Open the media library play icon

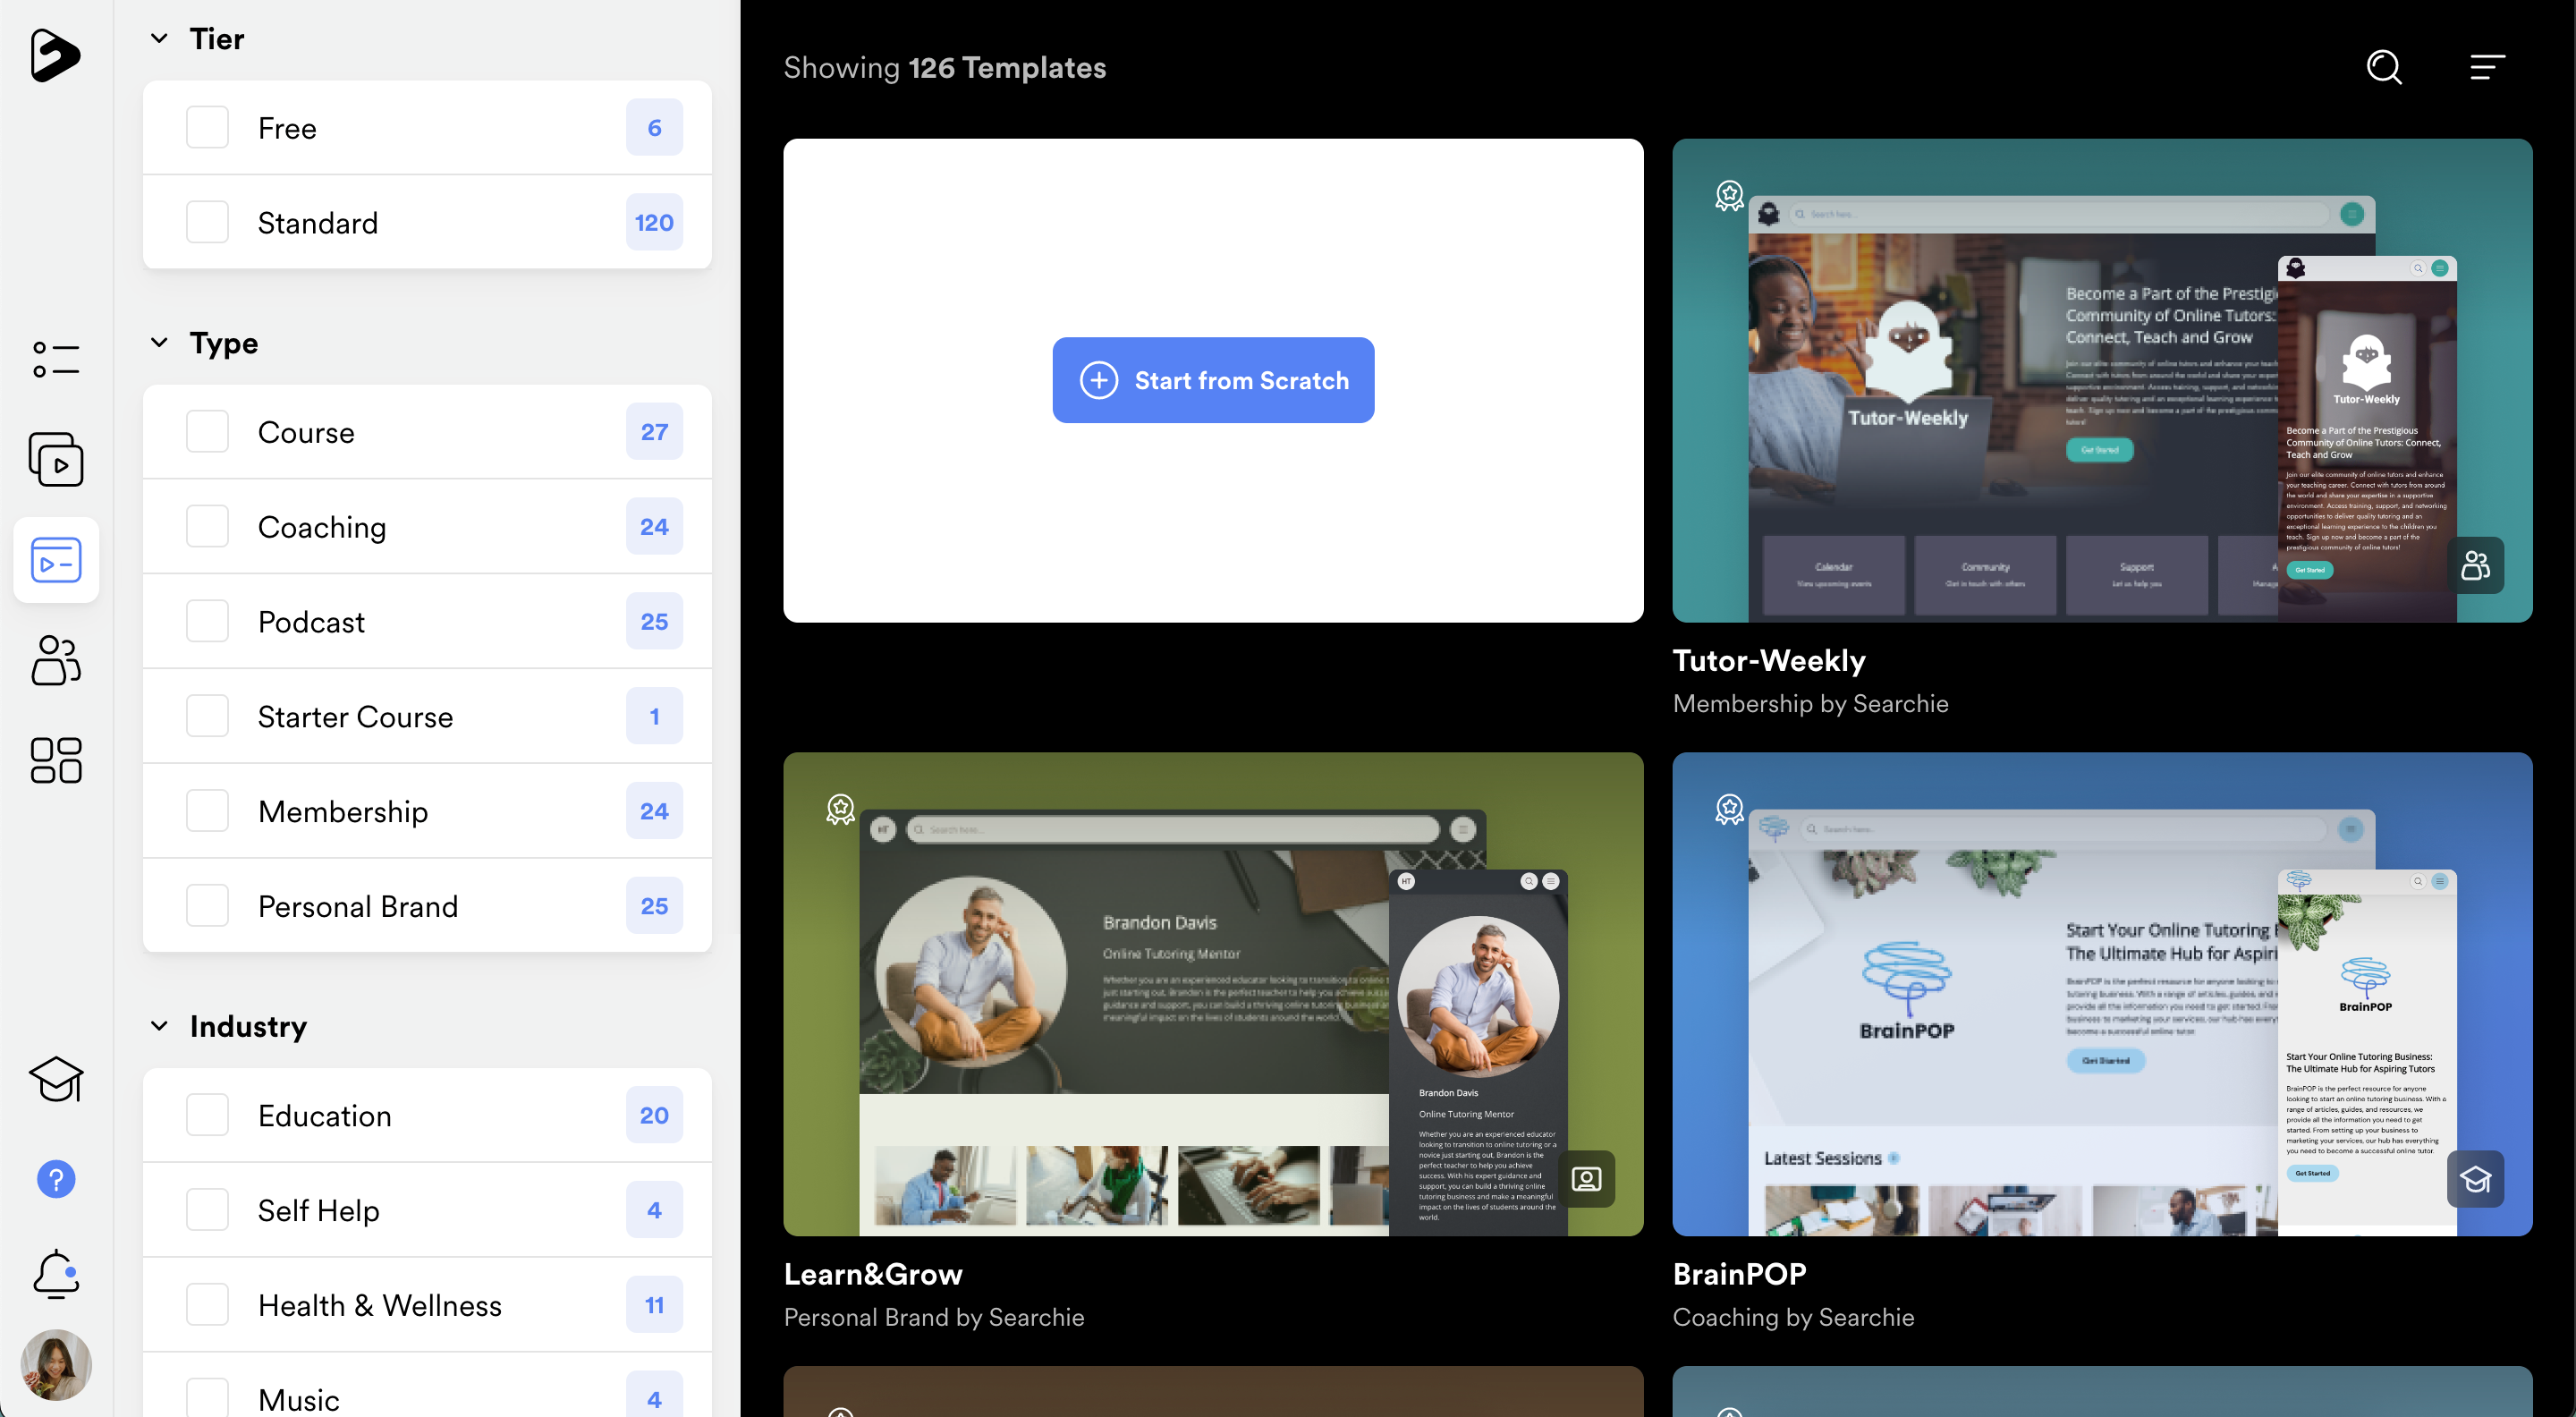(x=56, y=460)
